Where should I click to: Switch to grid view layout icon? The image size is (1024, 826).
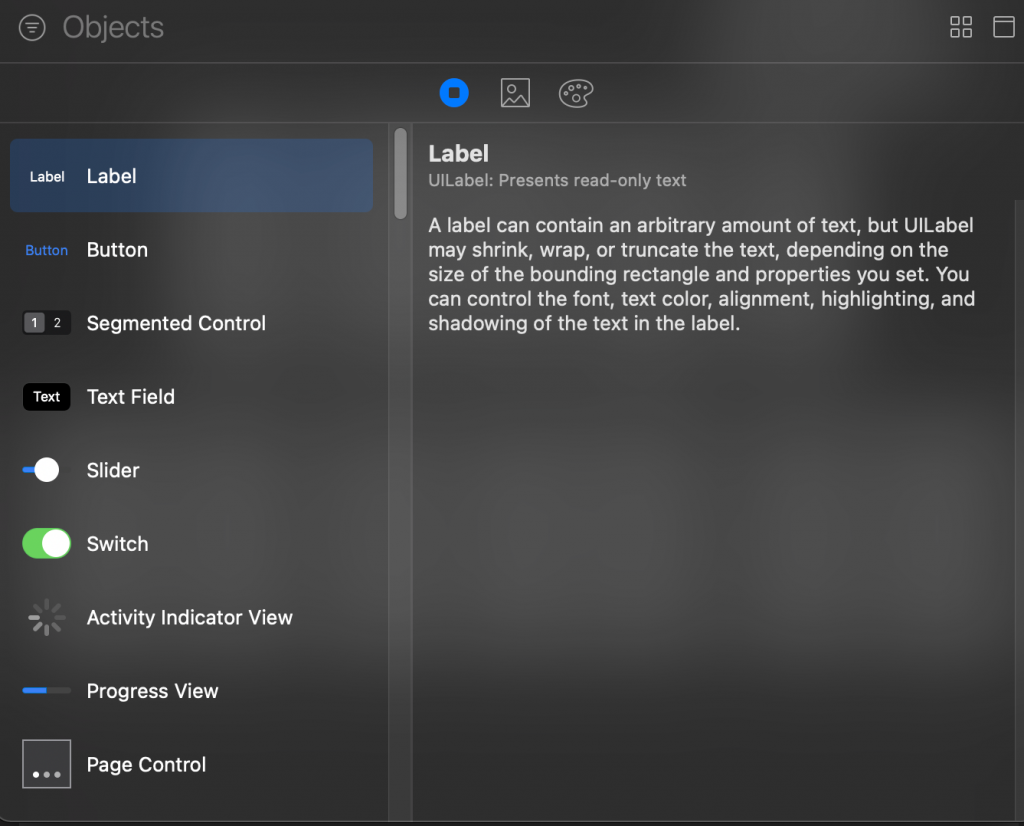point(961,27)
